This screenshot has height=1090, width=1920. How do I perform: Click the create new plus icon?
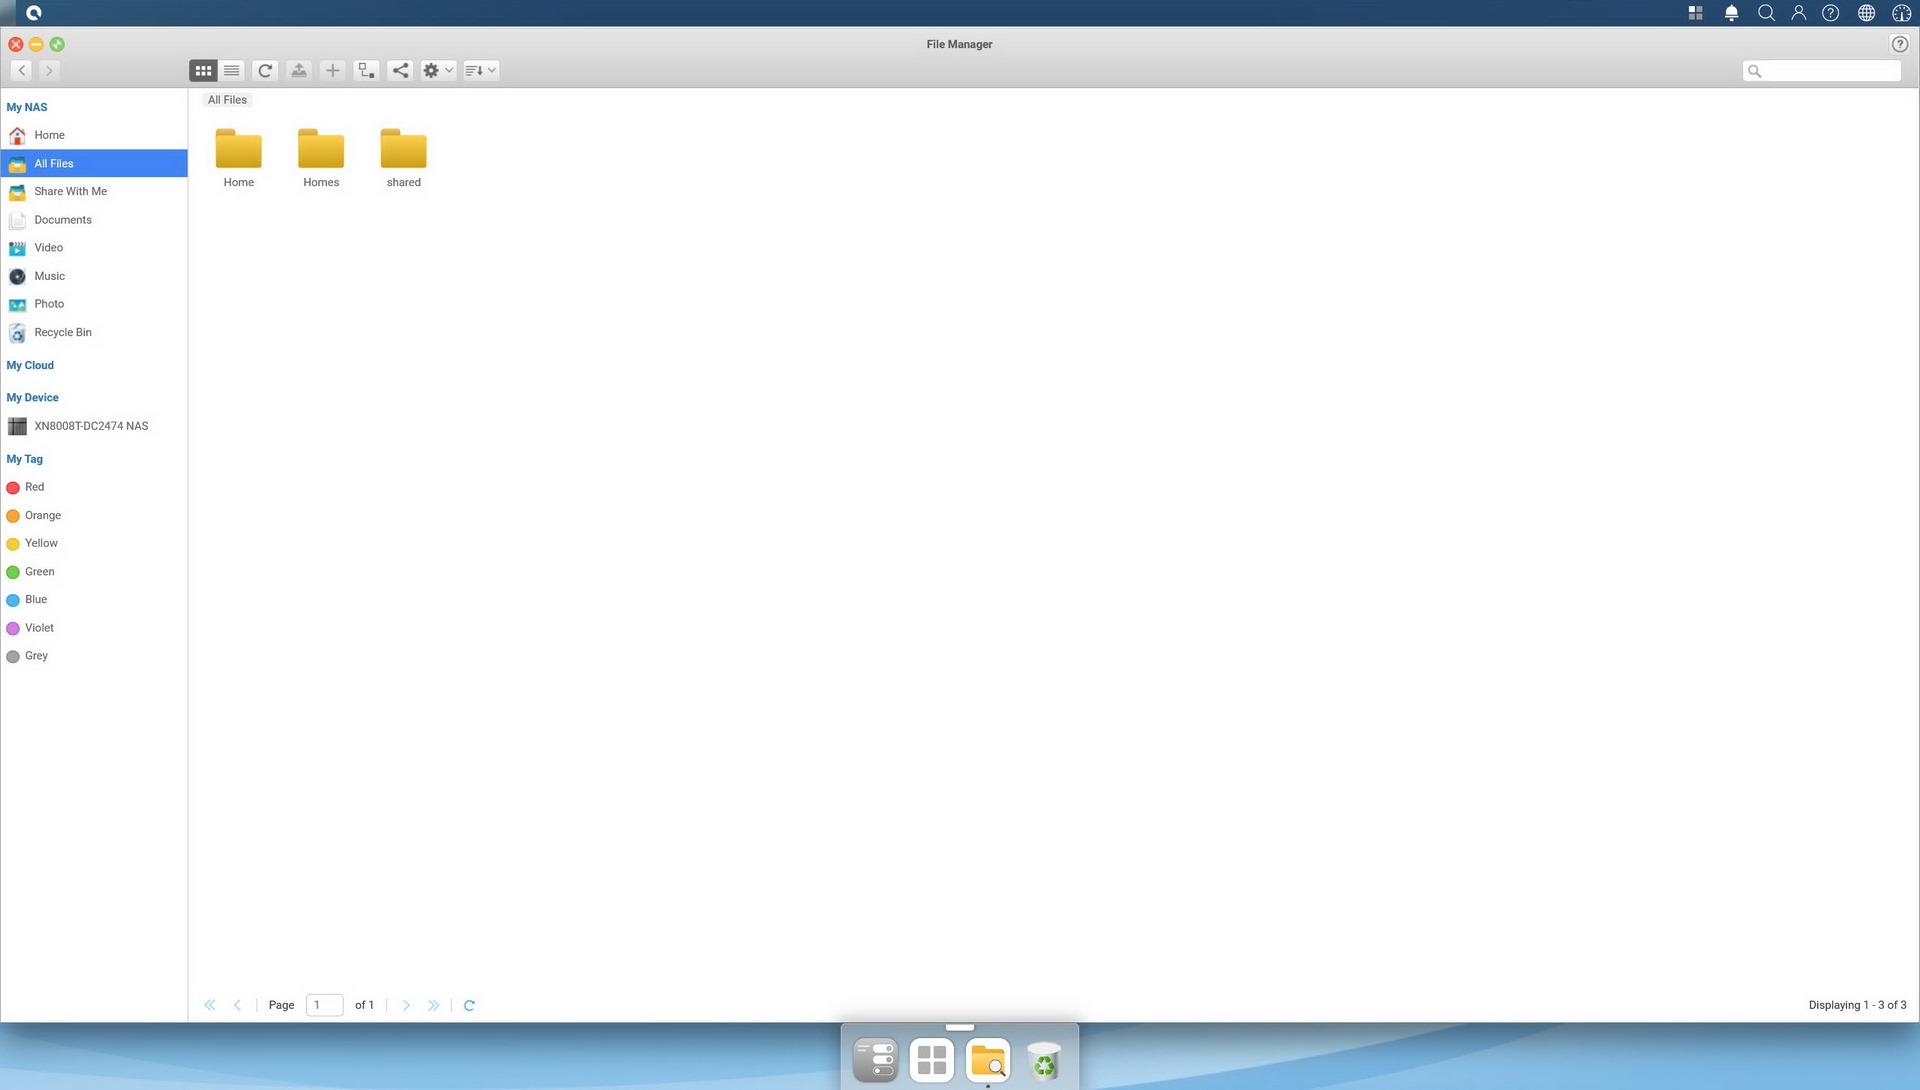(333, 70)
